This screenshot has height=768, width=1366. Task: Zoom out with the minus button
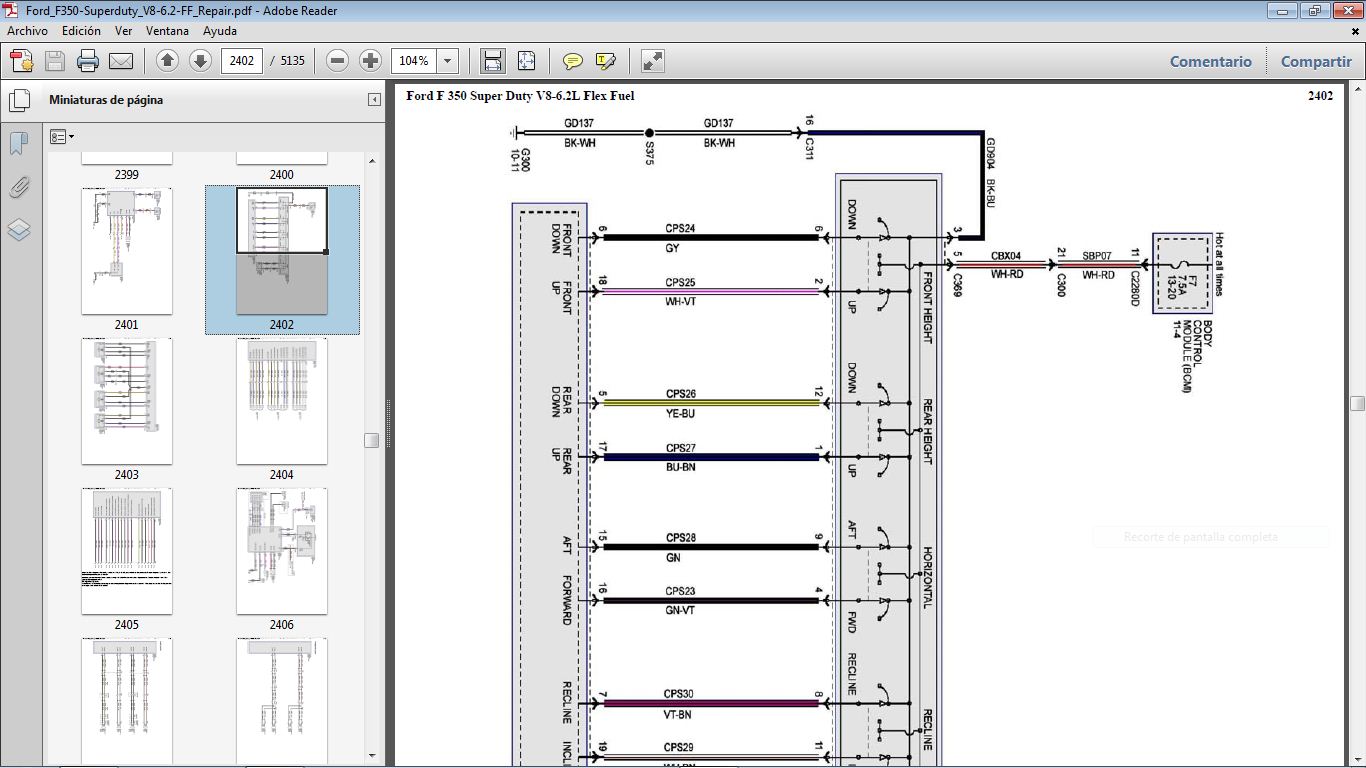pyautogui.click(x=338, y=61)
